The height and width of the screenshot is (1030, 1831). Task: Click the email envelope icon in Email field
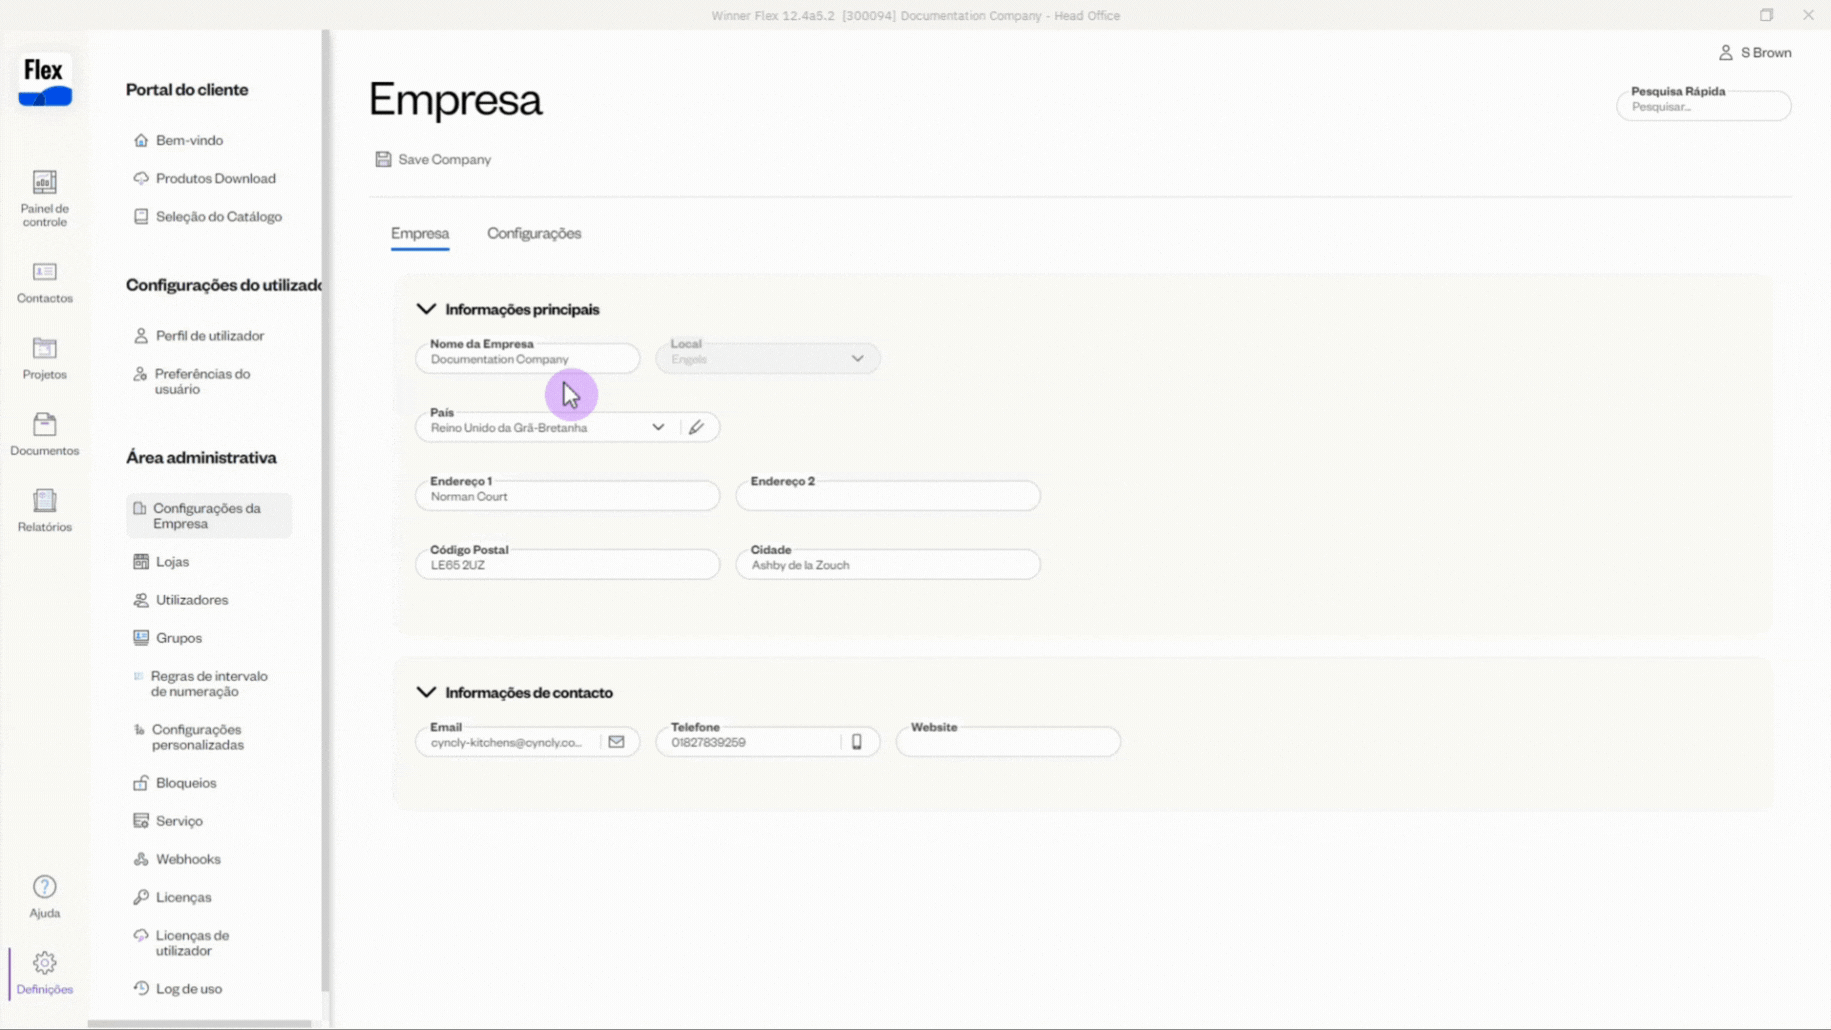click(x=616, y=741)
